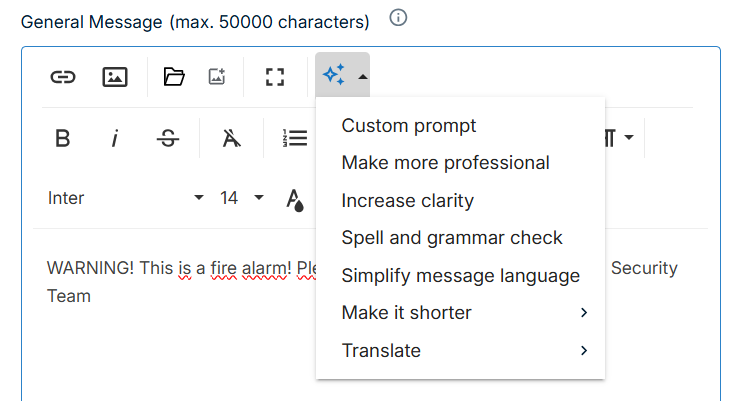The height and width of the screenshot is (401, 747).
Task: Open the font size 14 dropdown
Action: click(x=241, y=198)
